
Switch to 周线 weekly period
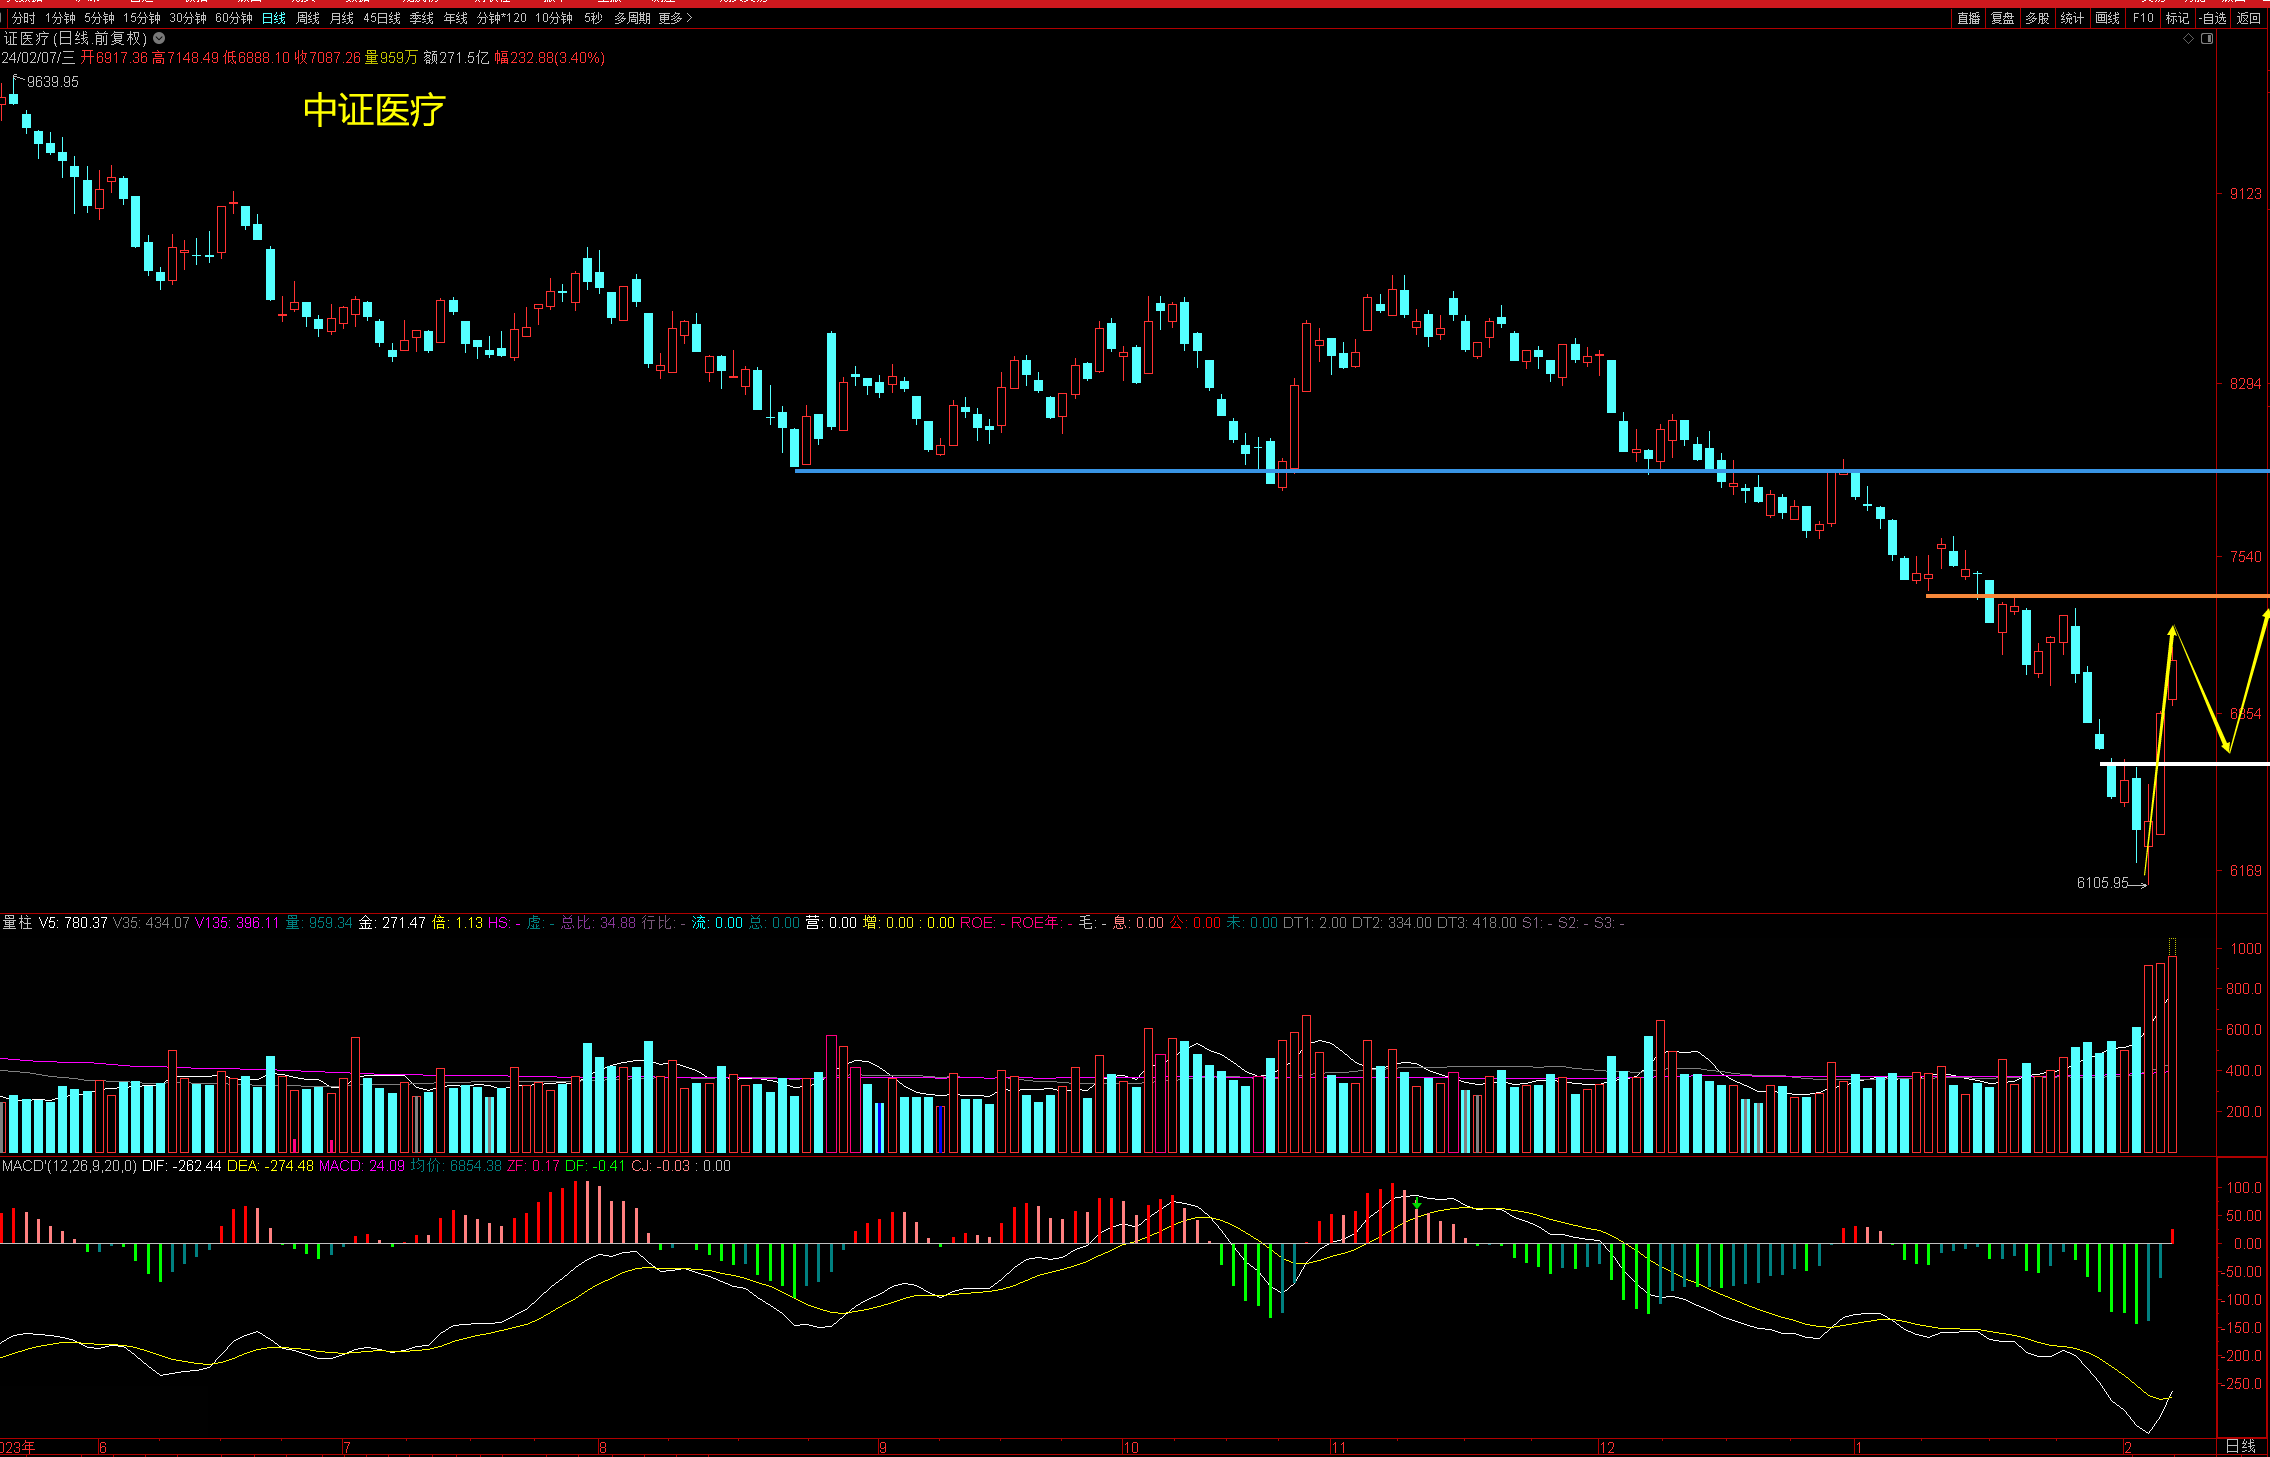(x=308, y=18)
